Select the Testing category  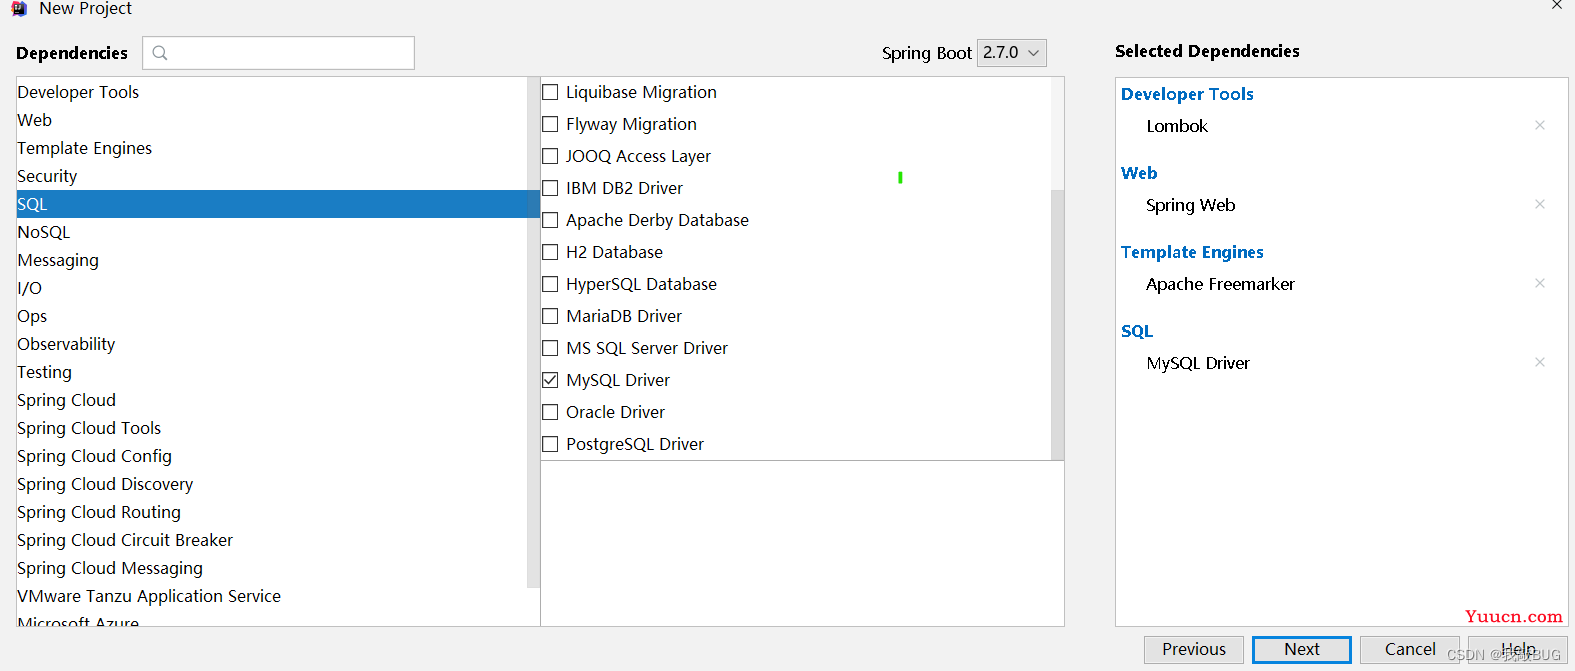[272, 372]
